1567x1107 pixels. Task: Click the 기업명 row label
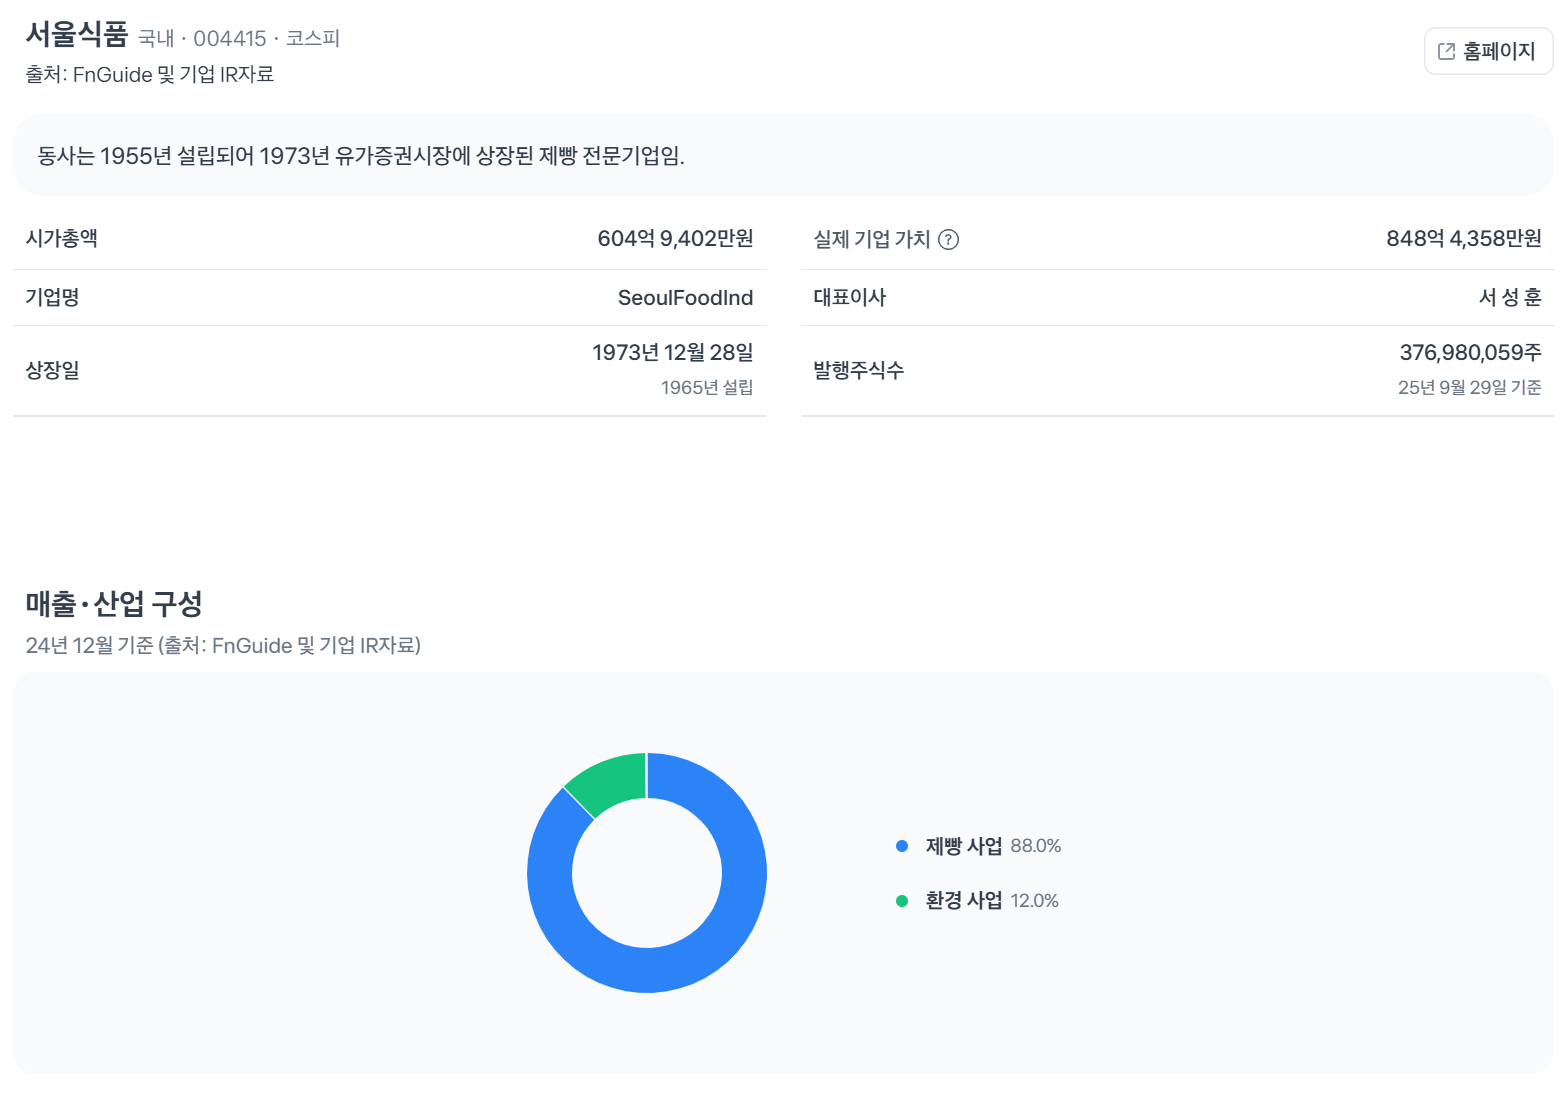[x=52, y=297]
